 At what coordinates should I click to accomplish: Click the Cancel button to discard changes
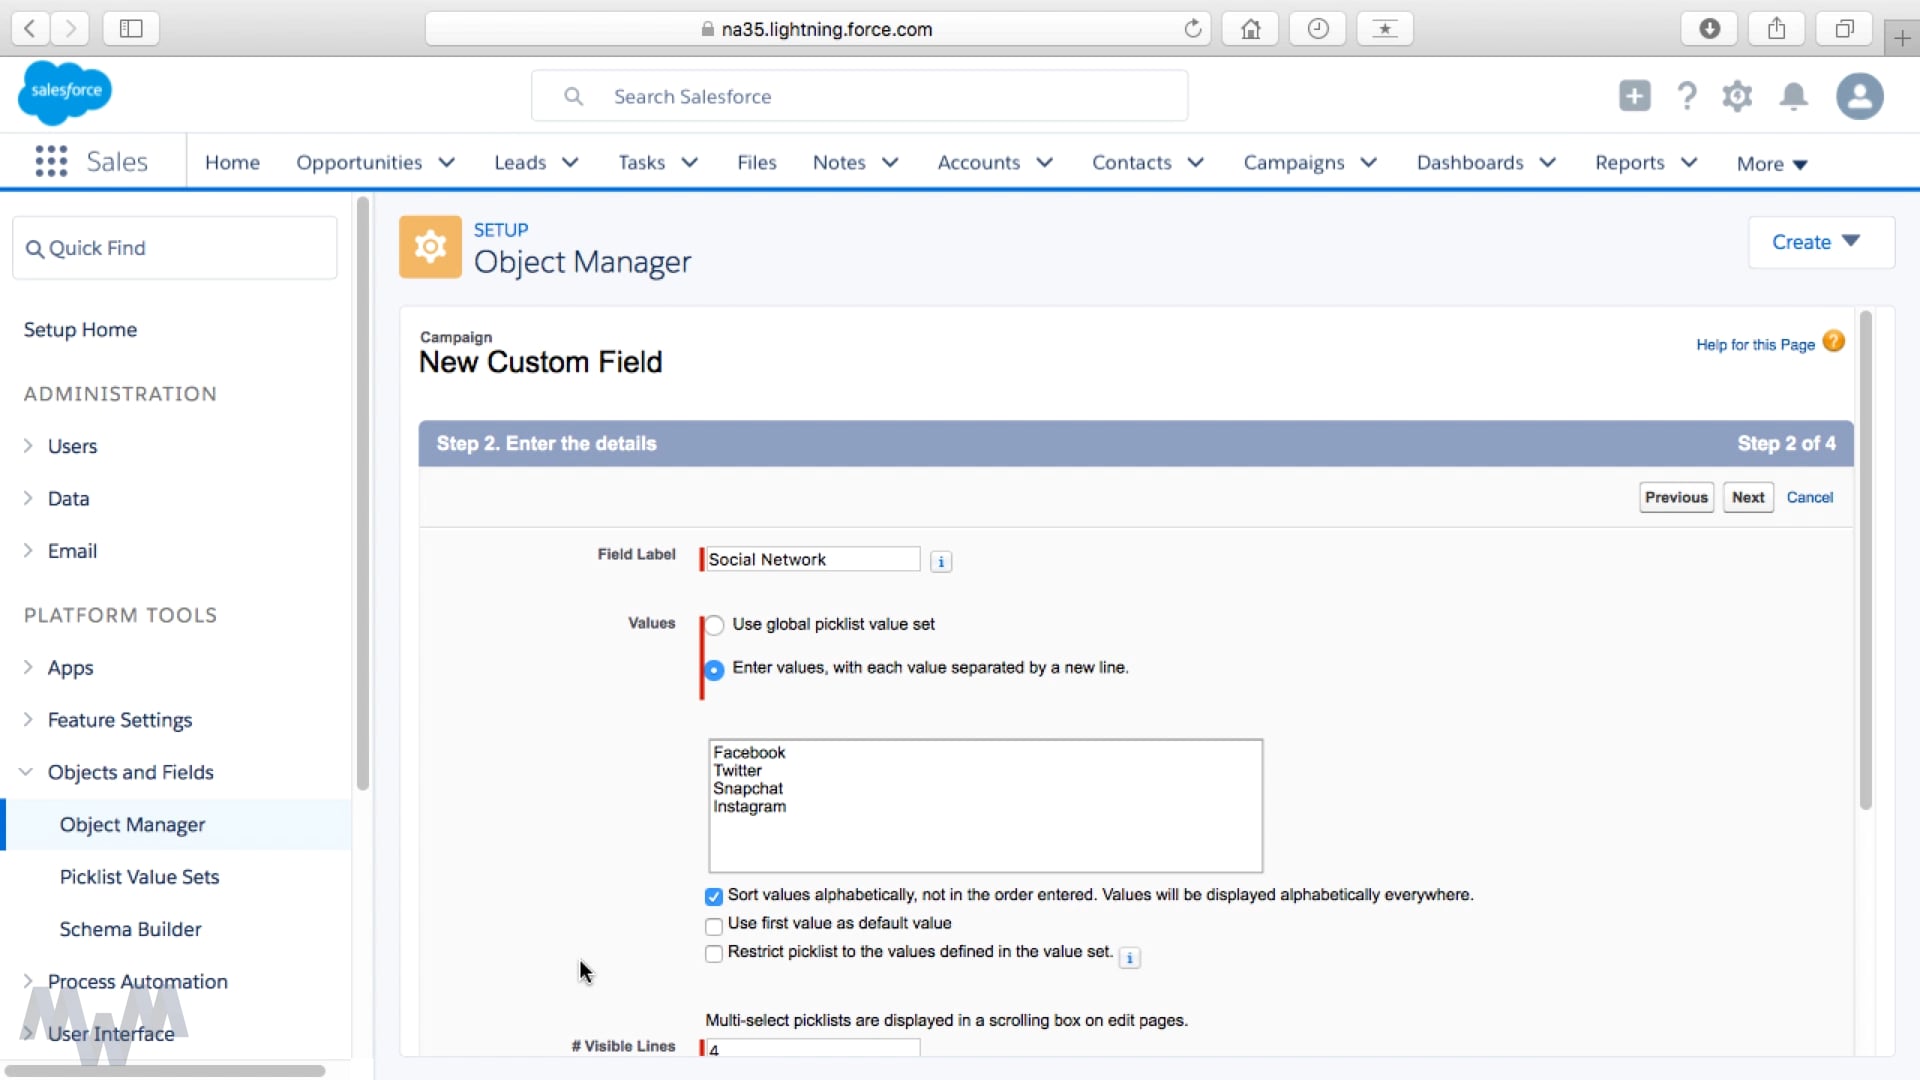coord(1809,497)
